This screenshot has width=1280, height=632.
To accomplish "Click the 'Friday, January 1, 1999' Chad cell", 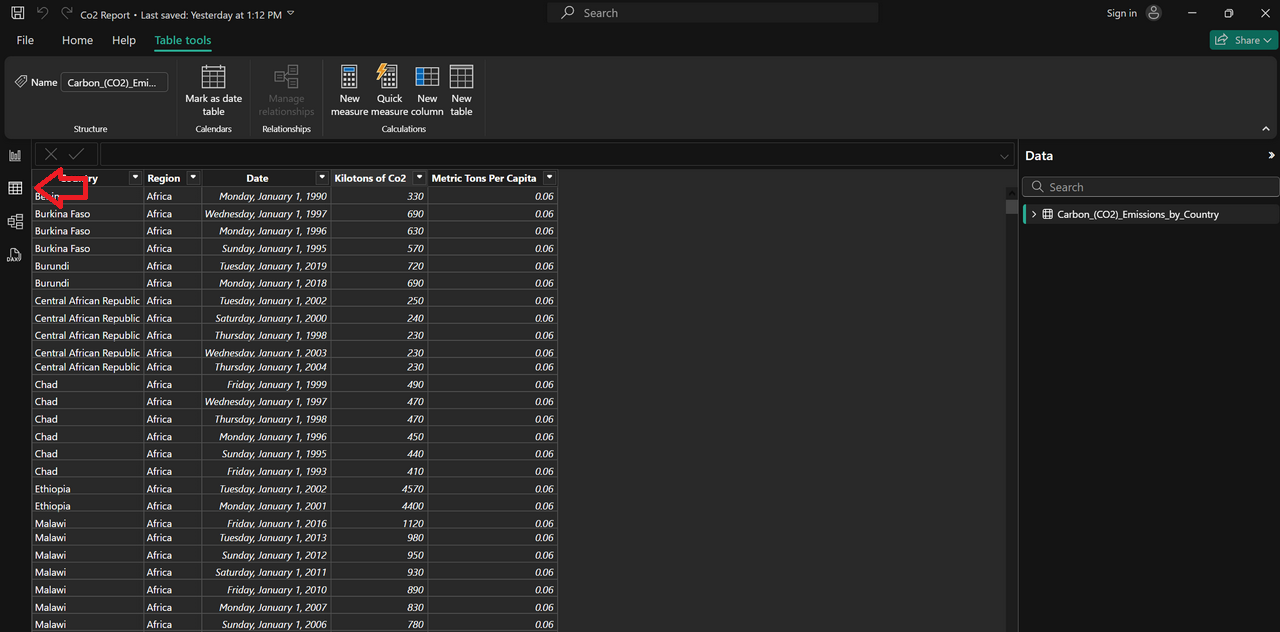I will click(x=266, y=384).
